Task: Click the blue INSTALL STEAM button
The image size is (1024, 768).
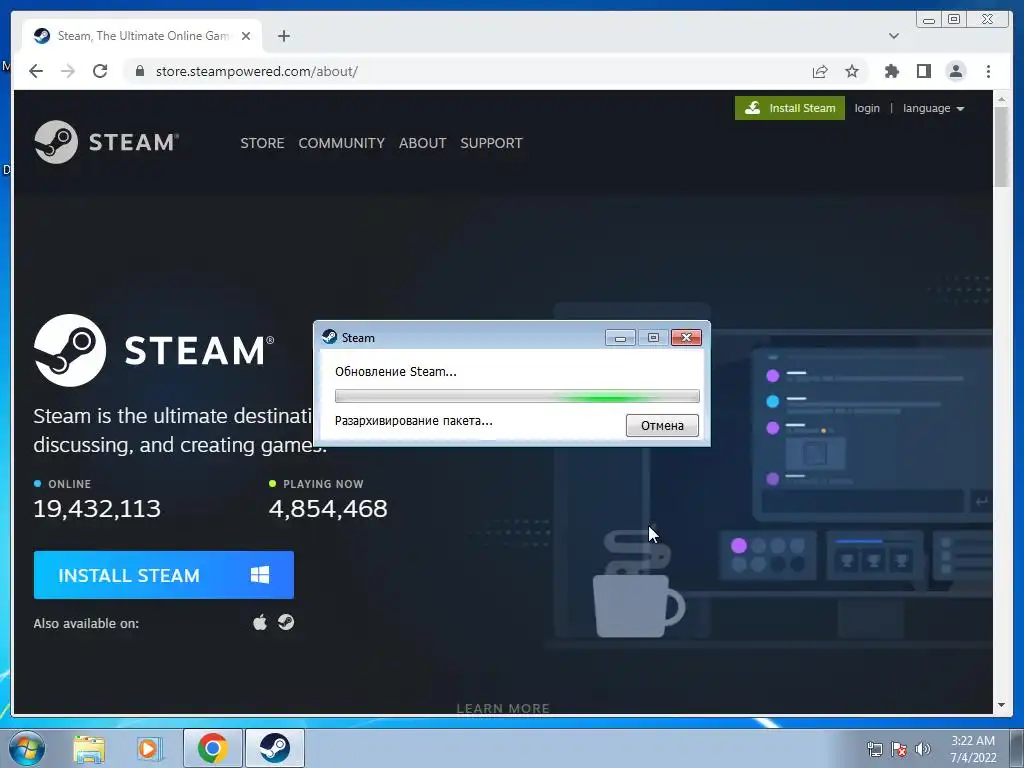Action: pyautogui.click(x=164, y=575)
